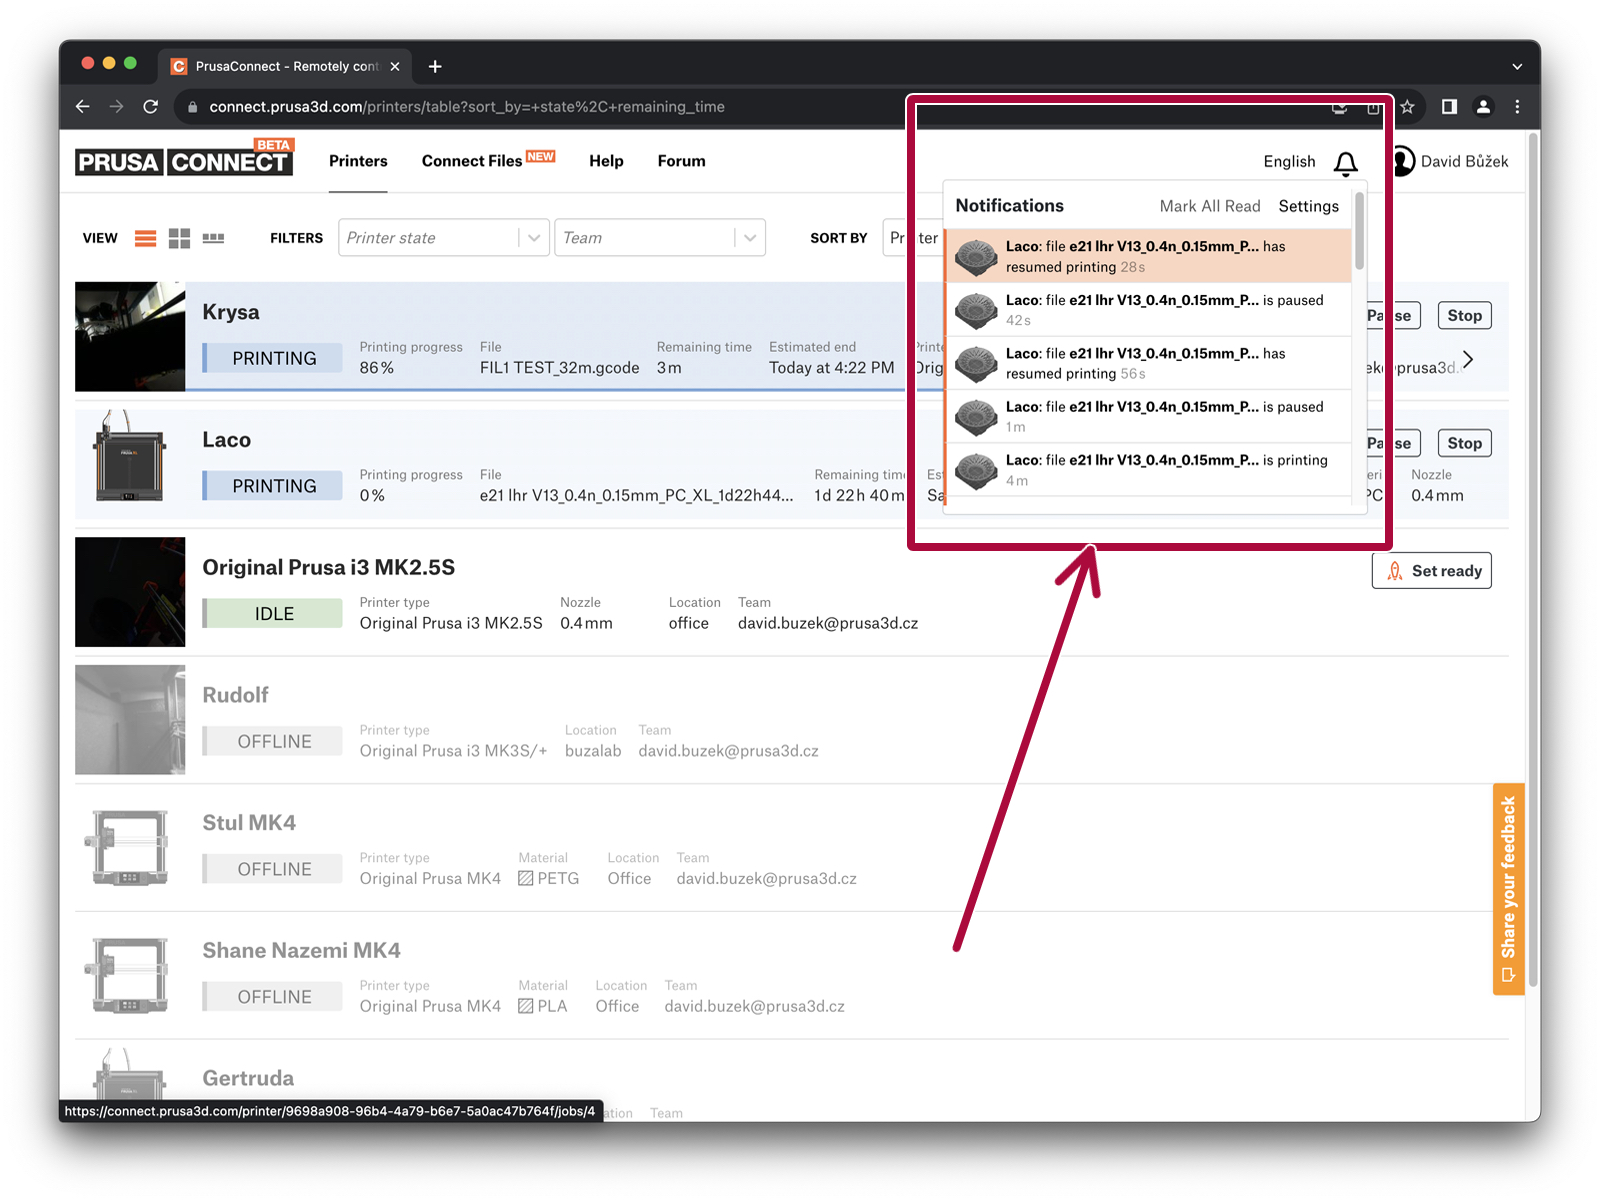Open the Team filter dropdown
This screenshot has height=1200, width=1600.
point(660,238)
